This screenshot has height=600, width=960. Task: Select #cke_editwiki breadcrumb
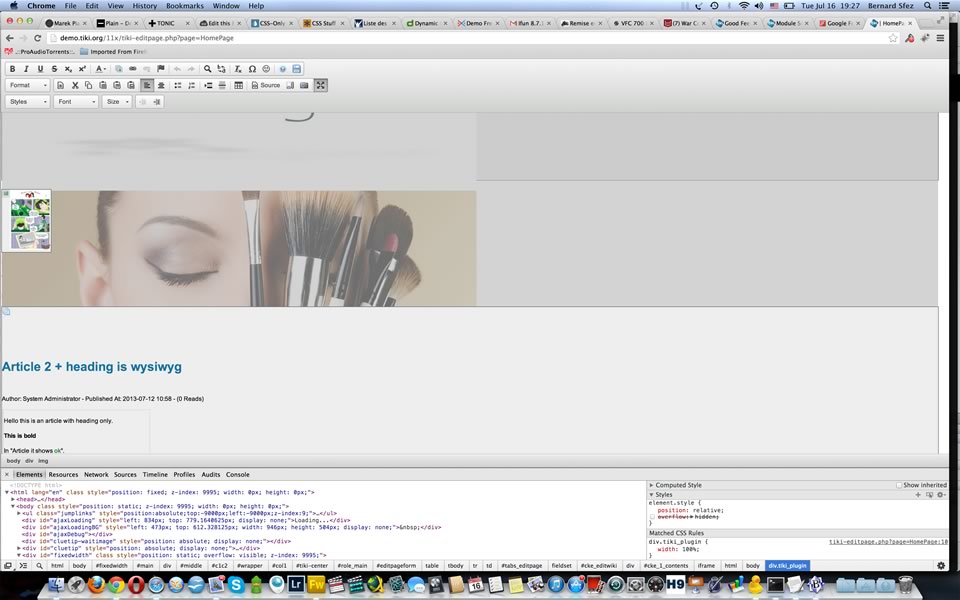pyautogui.click(x=599, y=566)
